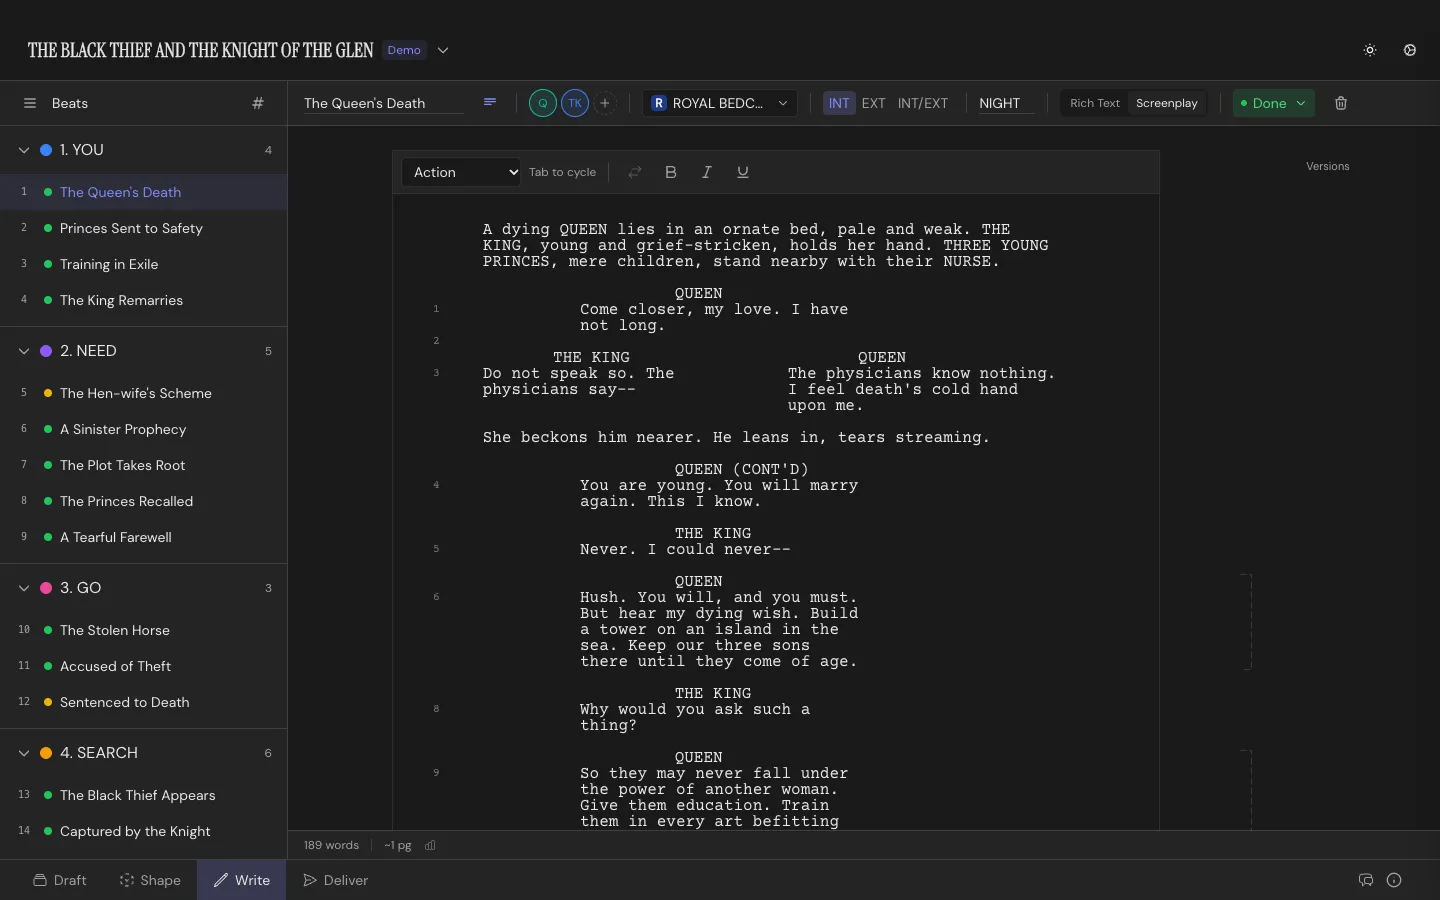The height and width of the screenshot is (900, 1440).
Task: Switch to the Shape tab
Action: click(x=150, y=880)
